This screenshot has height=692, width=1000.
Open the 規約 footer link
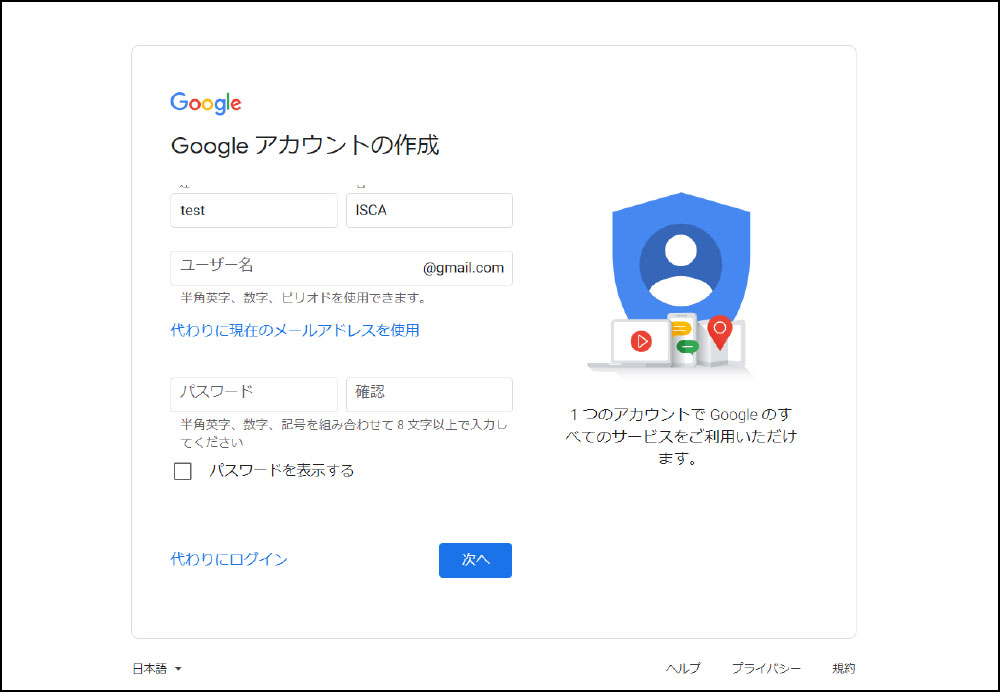[843, 668]
